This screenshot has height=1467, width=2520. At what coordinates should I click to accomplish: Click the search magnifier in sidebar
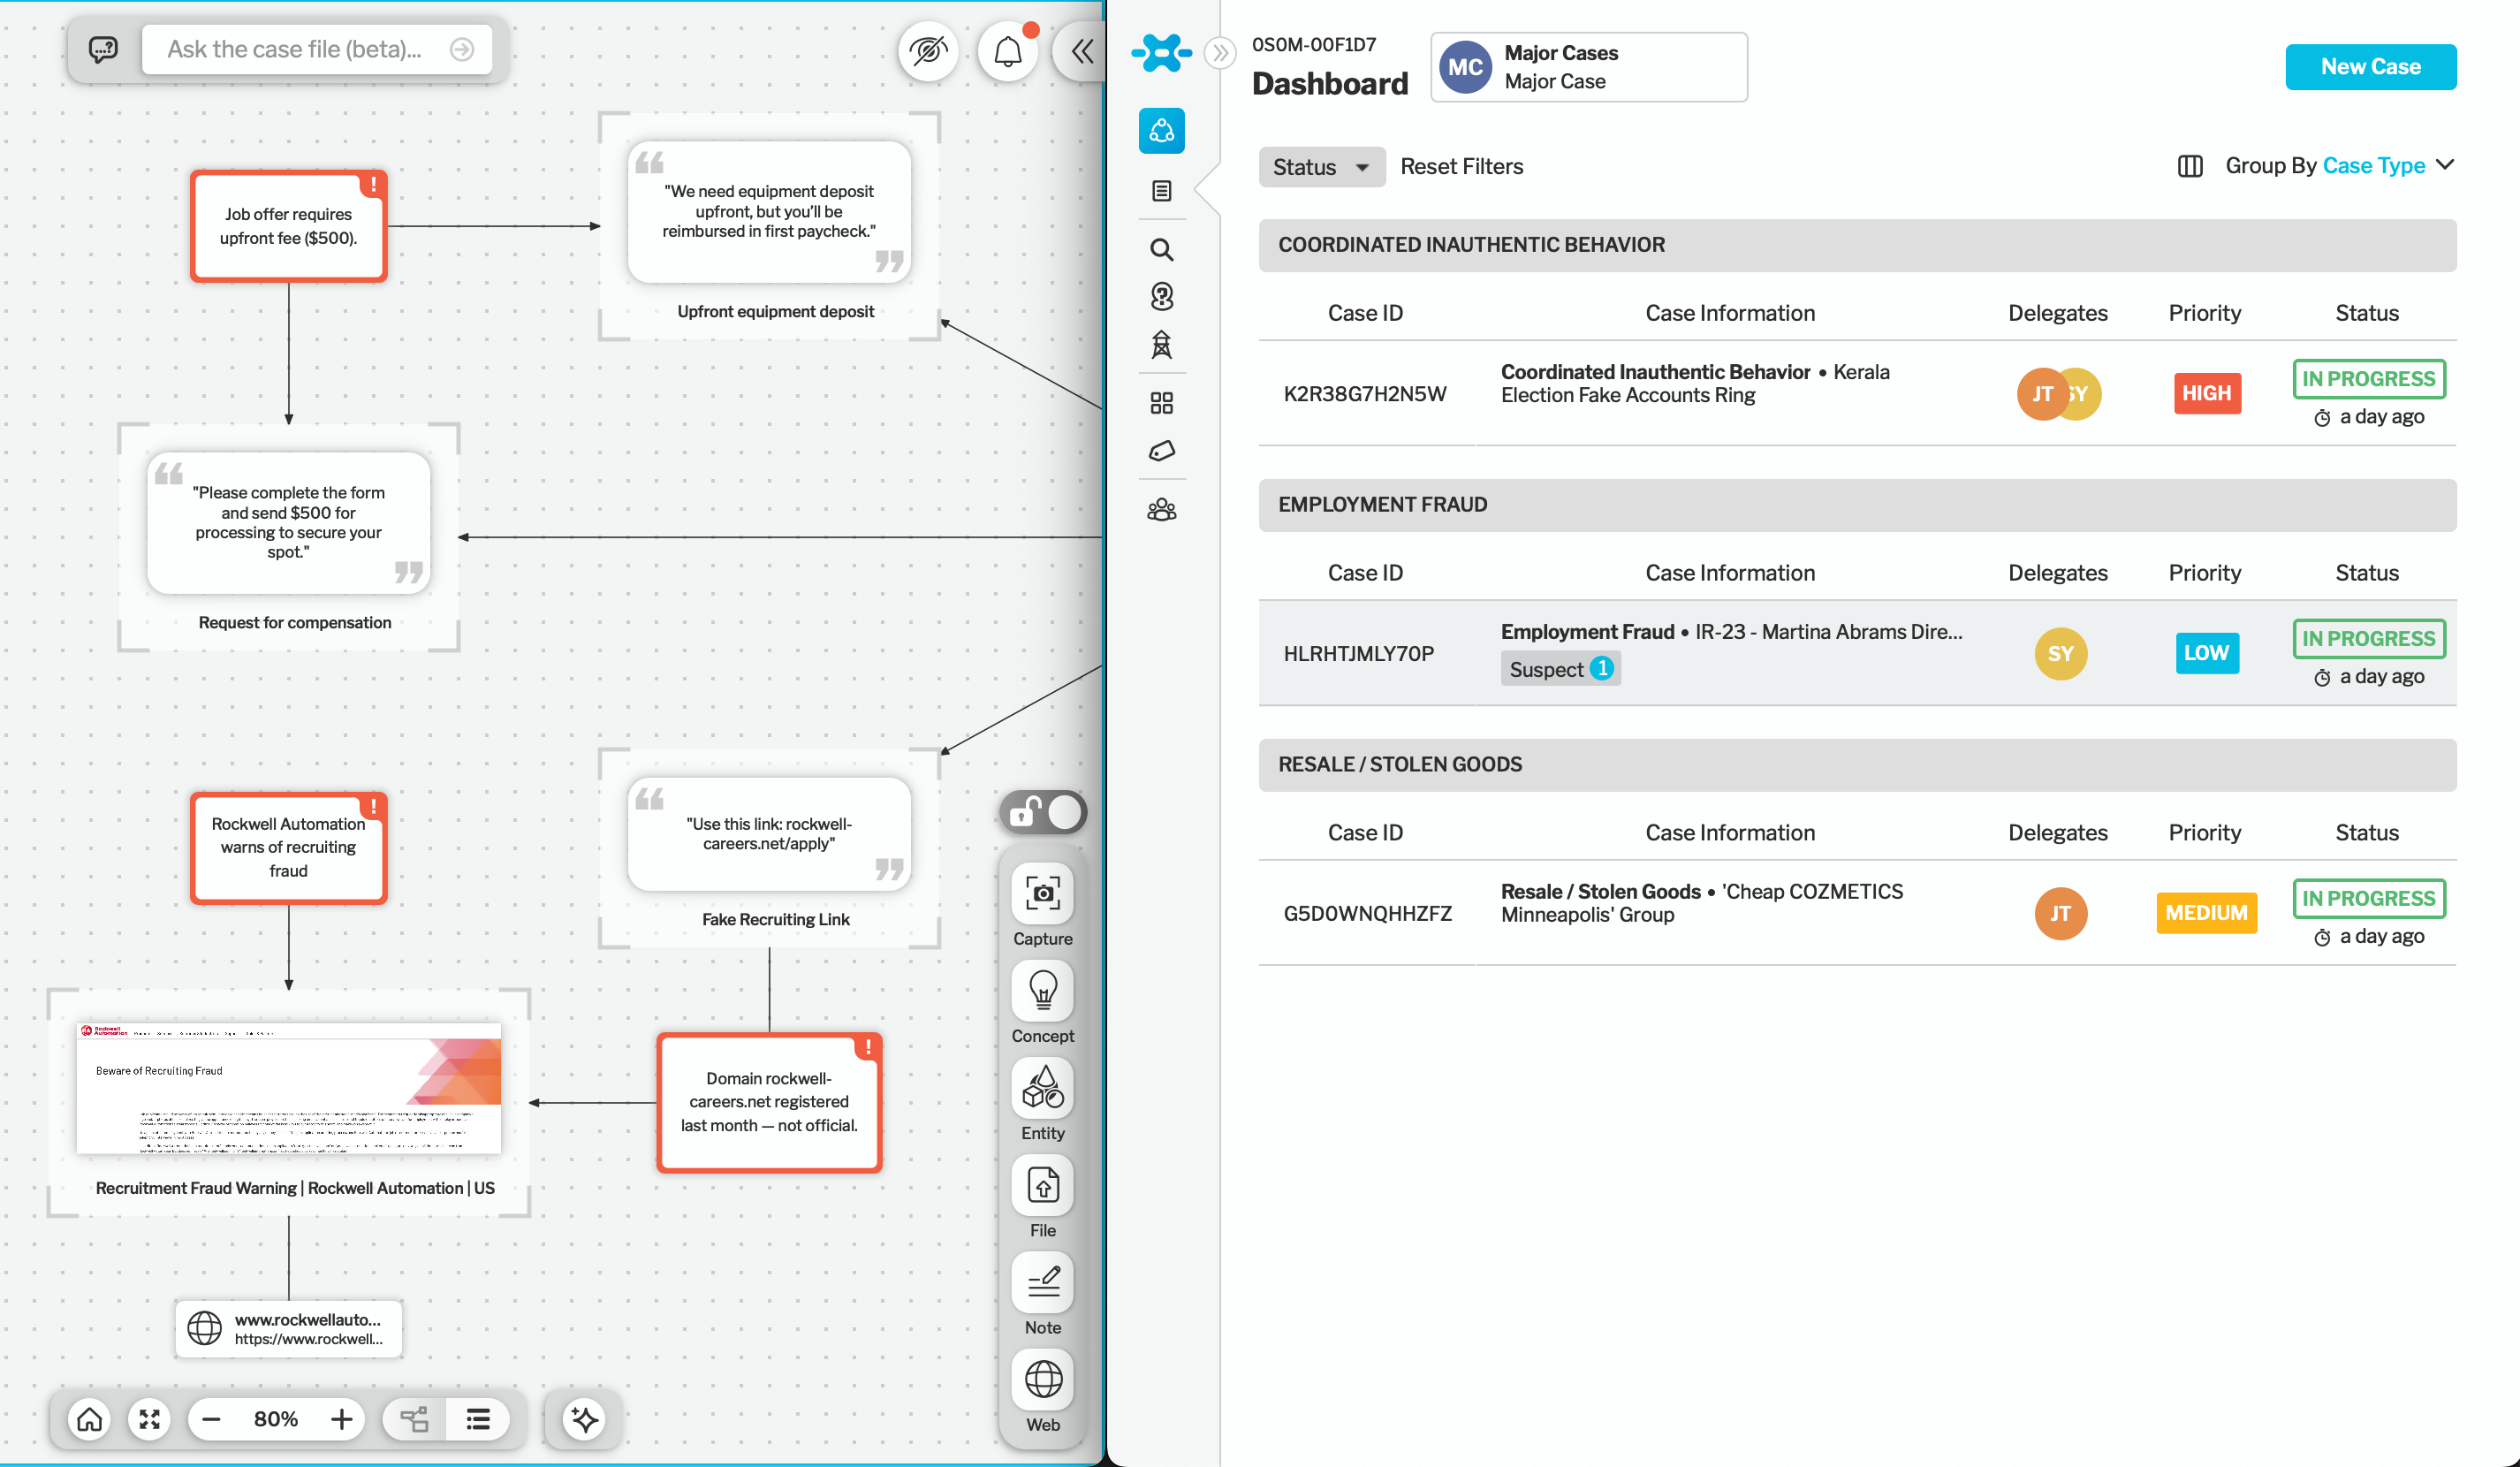pos(1161,250)
